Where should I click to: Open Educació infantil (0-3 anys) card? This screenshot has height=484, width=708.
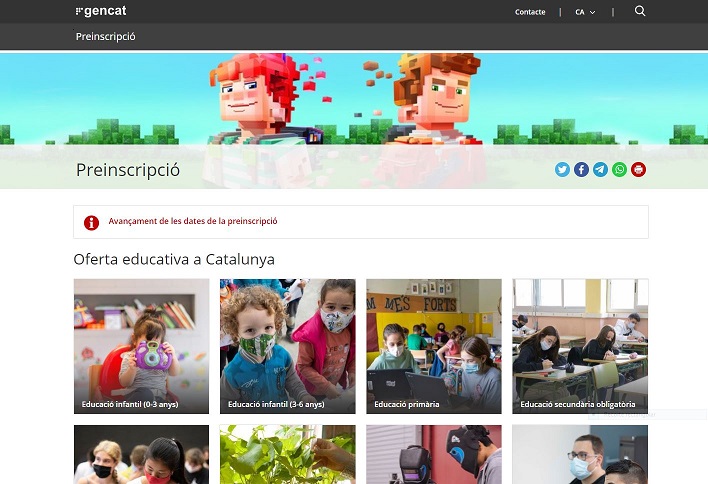[141, 346]
